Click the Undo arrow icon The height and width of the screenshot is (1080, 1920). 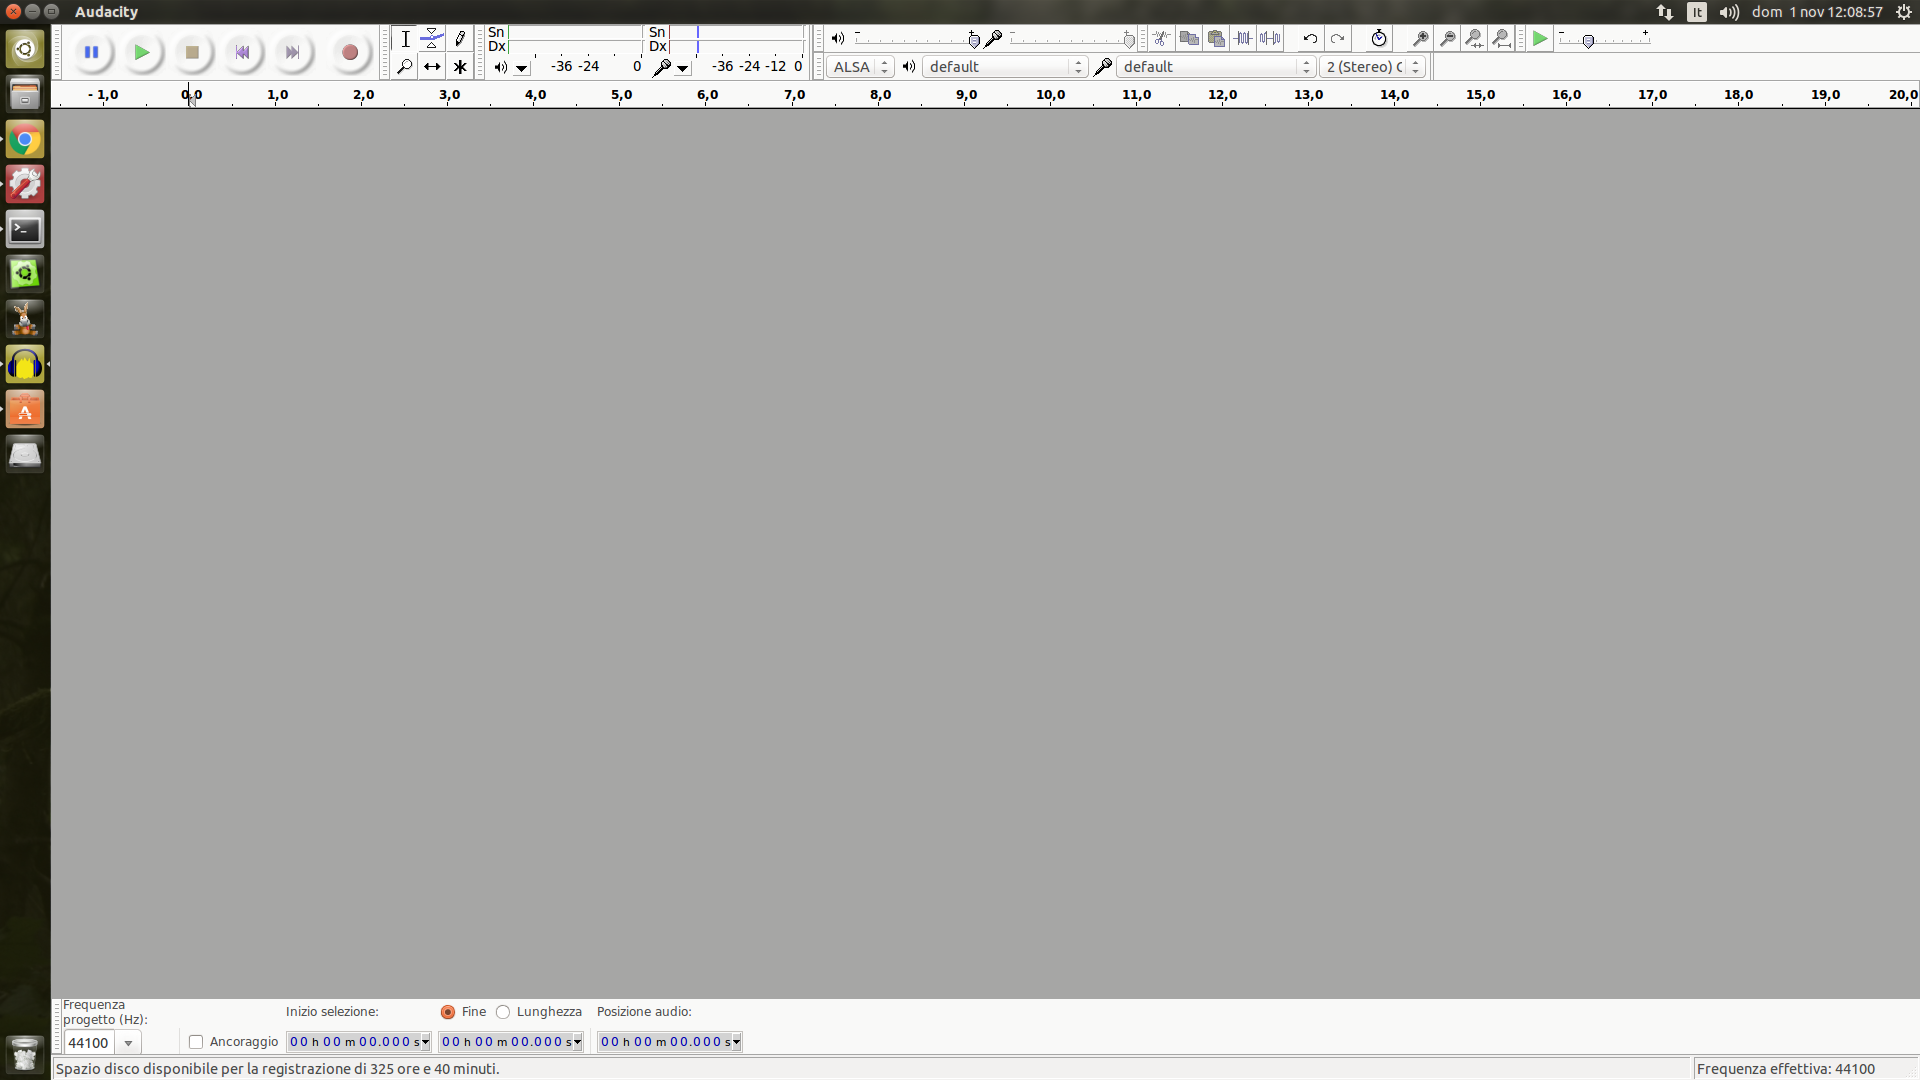pos(1310,39)
